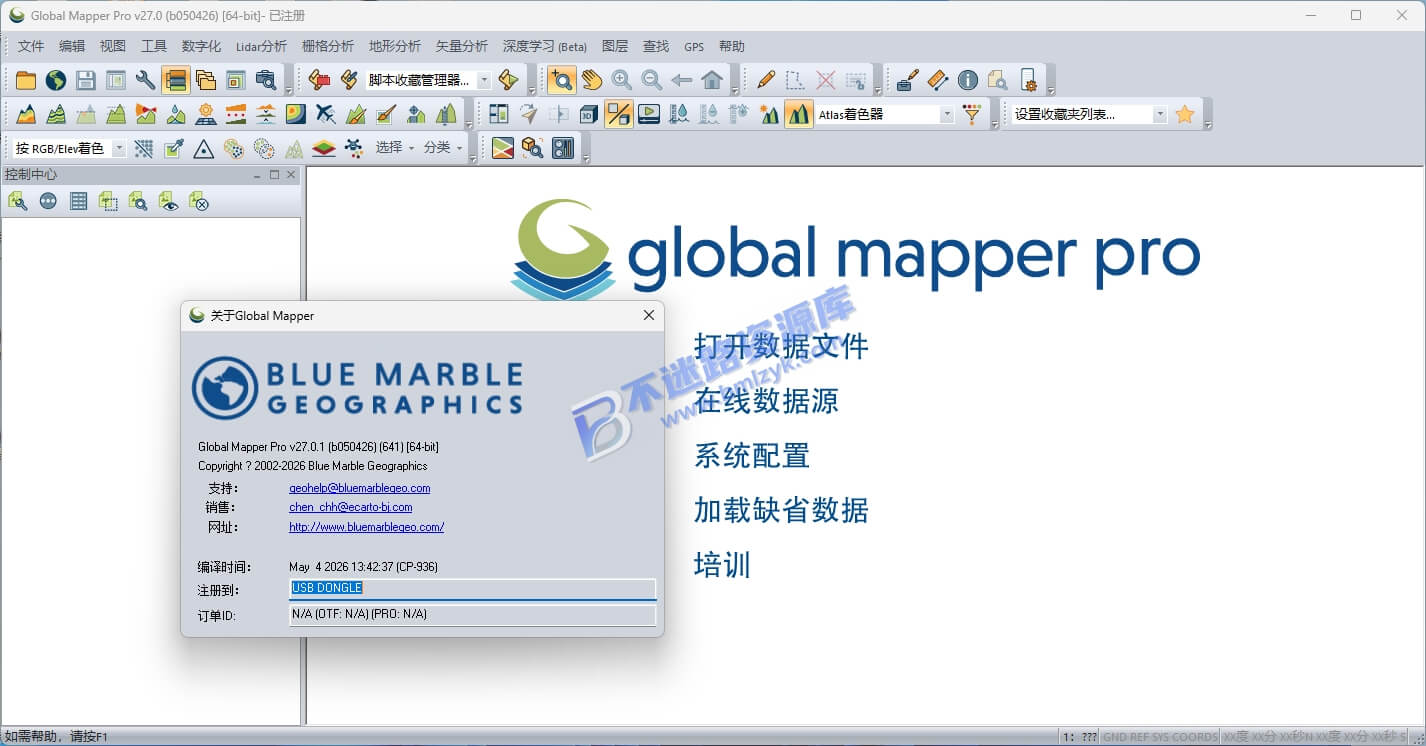The height and width of the screenshot is (746, 1426).
Task: Toggle the 2D/3D link split view icon
Action: click(x=619, y=114)
